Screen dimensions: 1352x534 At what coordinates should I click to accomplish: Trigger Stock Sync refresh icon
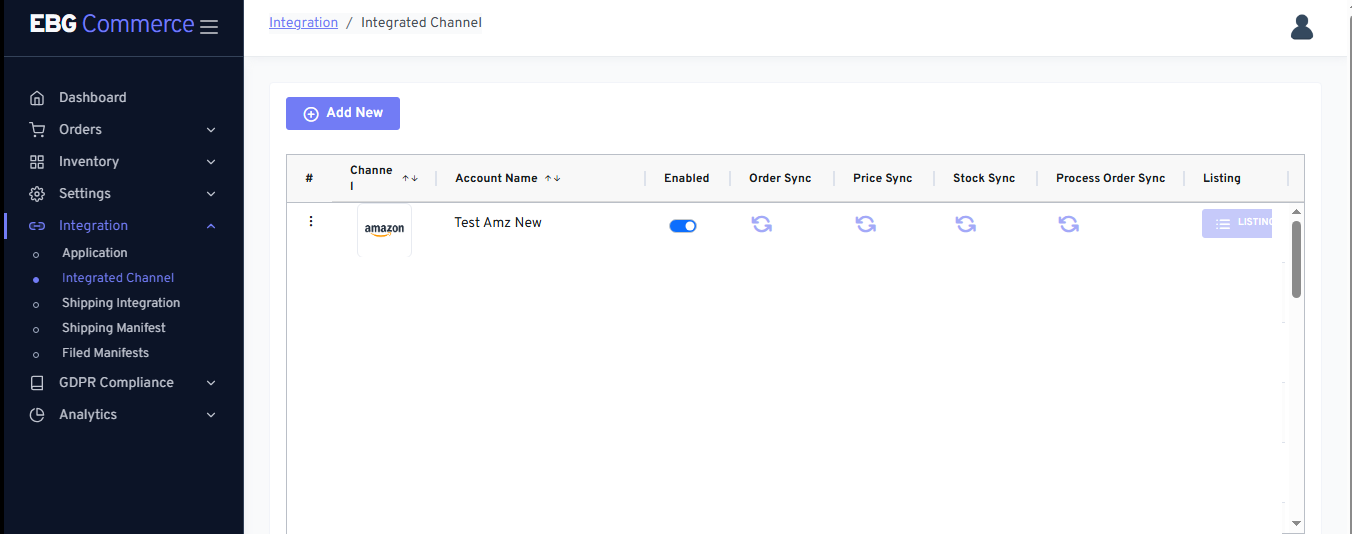(x=966, y=224)
